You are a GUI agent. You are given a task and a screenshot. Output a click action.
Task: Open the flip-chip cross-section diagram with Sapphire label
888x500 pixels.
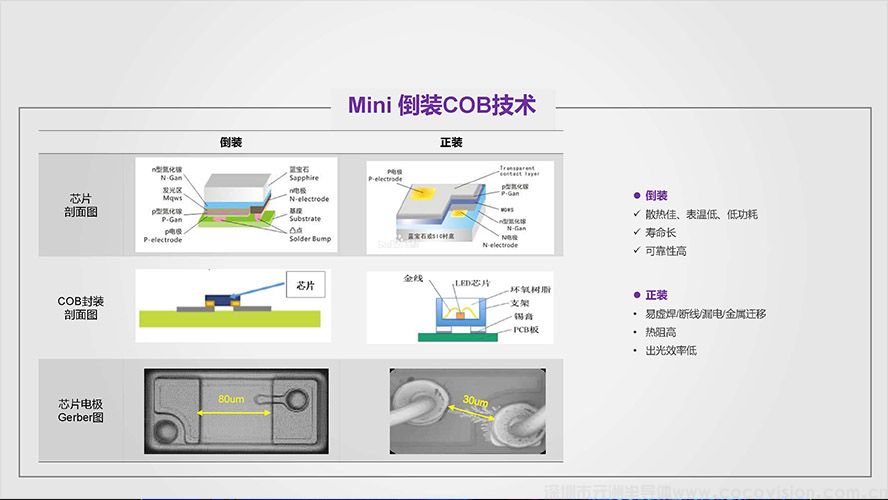[x=236, y=205]
